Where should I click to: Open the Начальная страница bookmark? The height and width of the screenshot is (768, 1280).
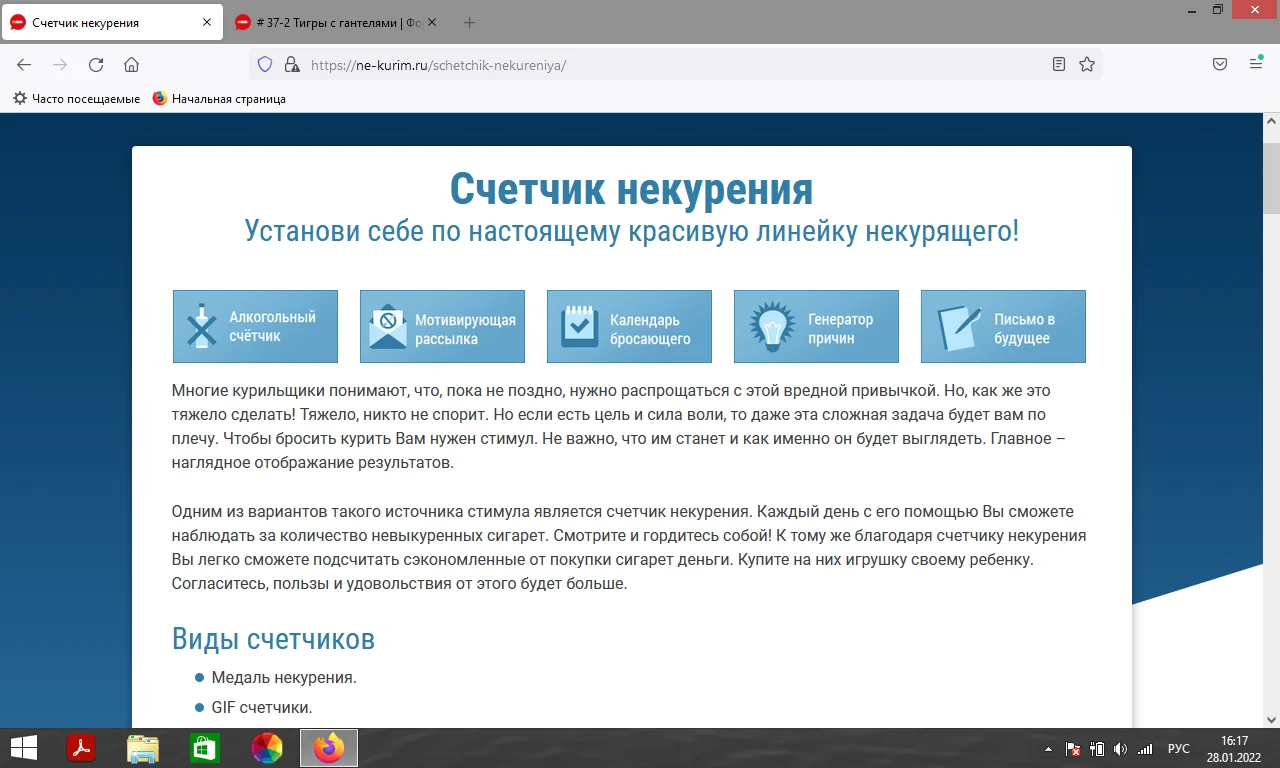pos(220,98)
